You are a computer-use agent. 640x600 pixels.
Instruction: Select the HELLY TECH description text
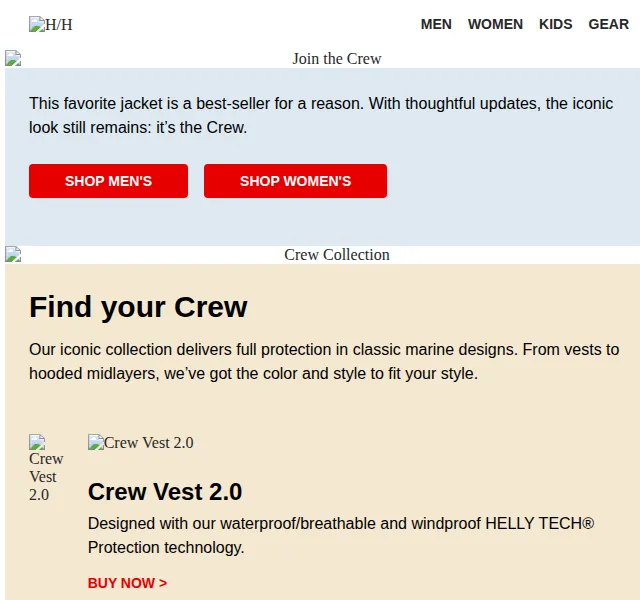pos(341,535)
